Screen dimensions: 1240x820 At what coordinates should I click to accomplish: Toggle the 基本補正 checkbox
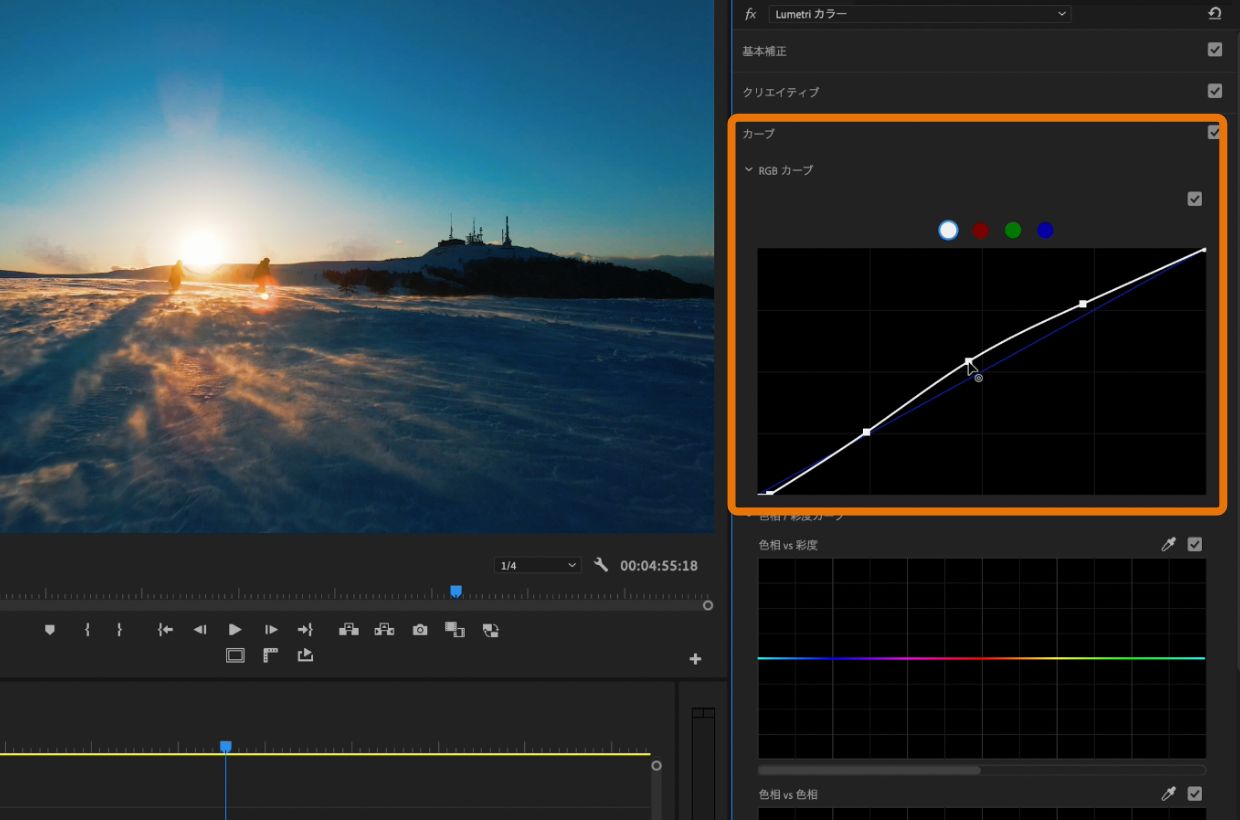(x=1215, y=50)
